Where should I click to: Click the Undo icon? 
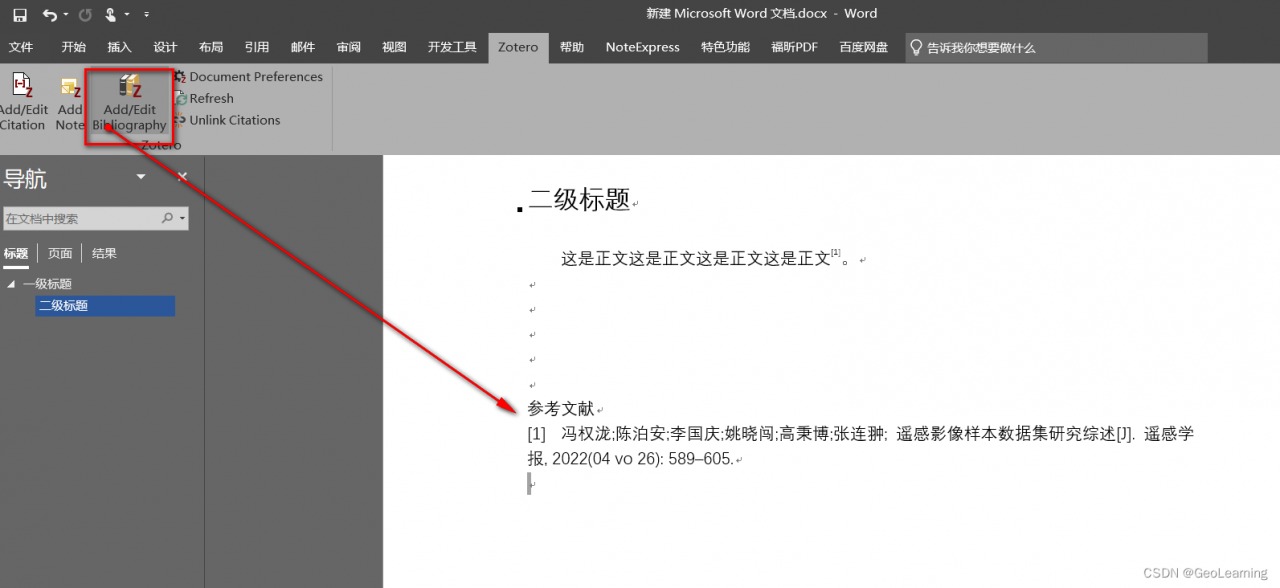pos(48,13)
